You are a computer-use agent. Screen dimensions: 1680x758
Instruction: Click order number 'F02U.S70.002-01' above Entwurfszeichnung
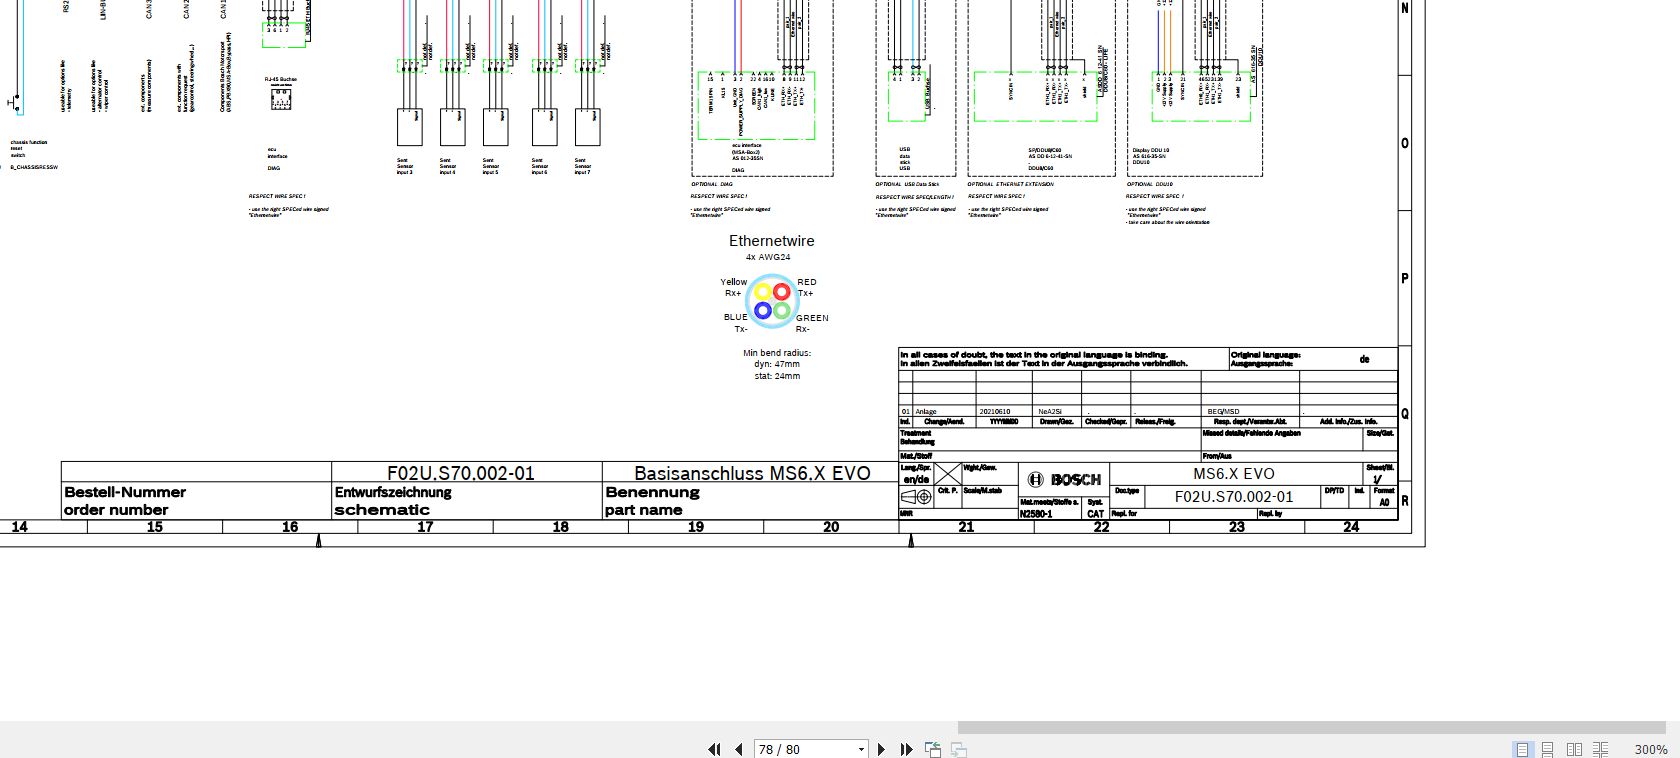click(461, 473)
